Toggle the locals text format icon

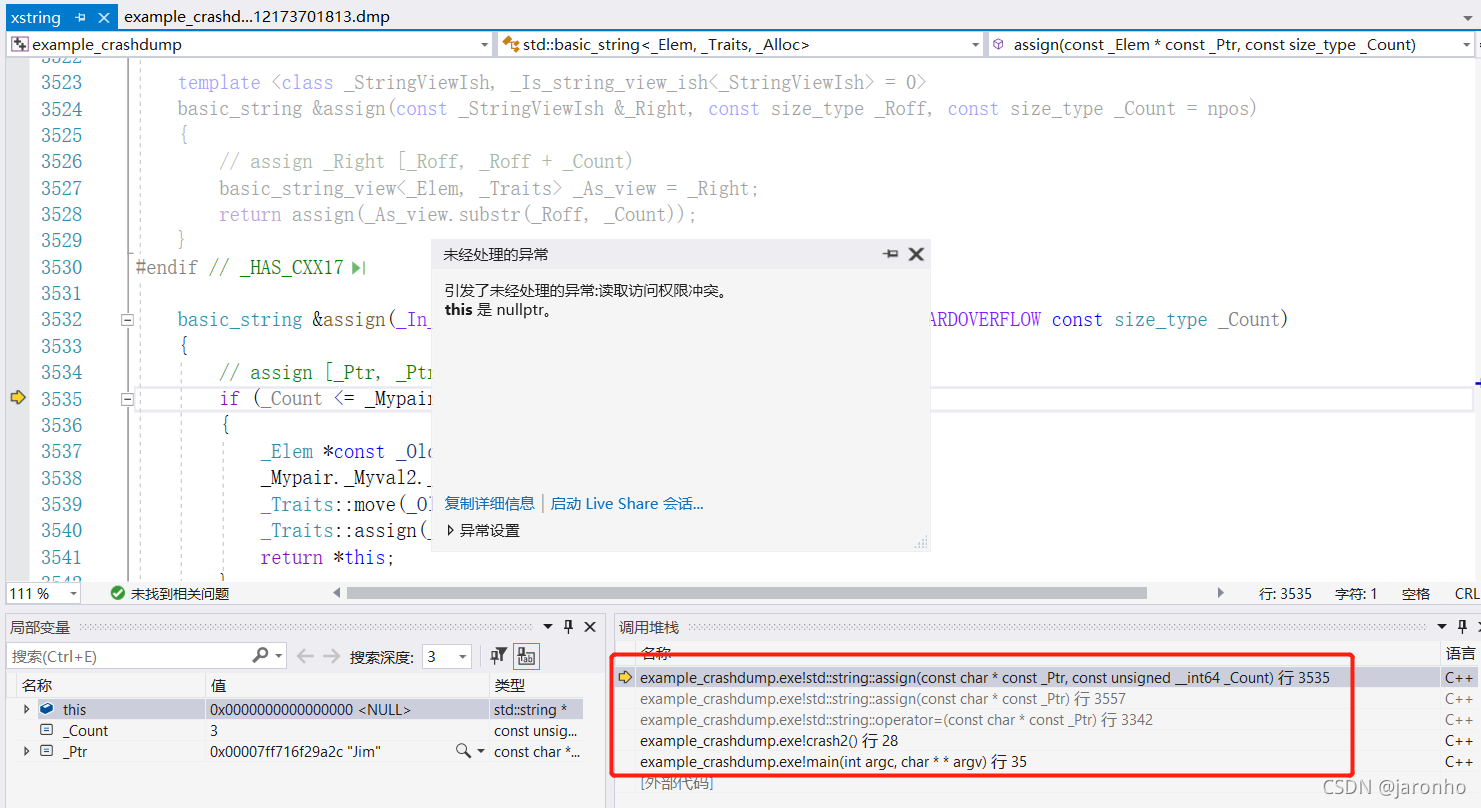point(527,656)
